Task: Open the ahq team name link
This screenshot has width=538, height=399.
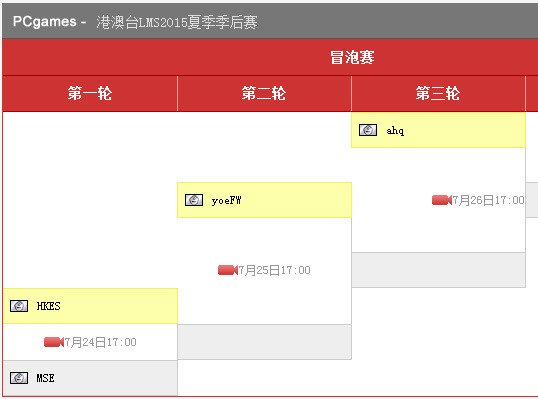Action: click(395, 131)
